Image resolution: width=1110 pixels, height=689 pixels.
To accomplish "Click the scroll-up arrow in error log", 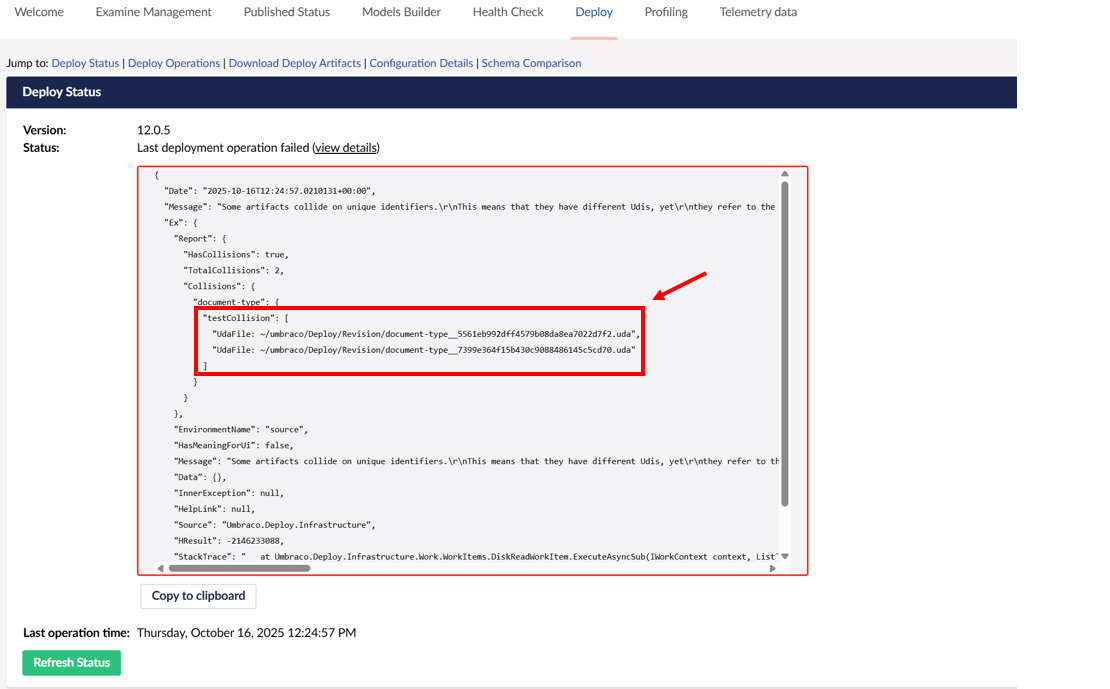I will point(785,174).
